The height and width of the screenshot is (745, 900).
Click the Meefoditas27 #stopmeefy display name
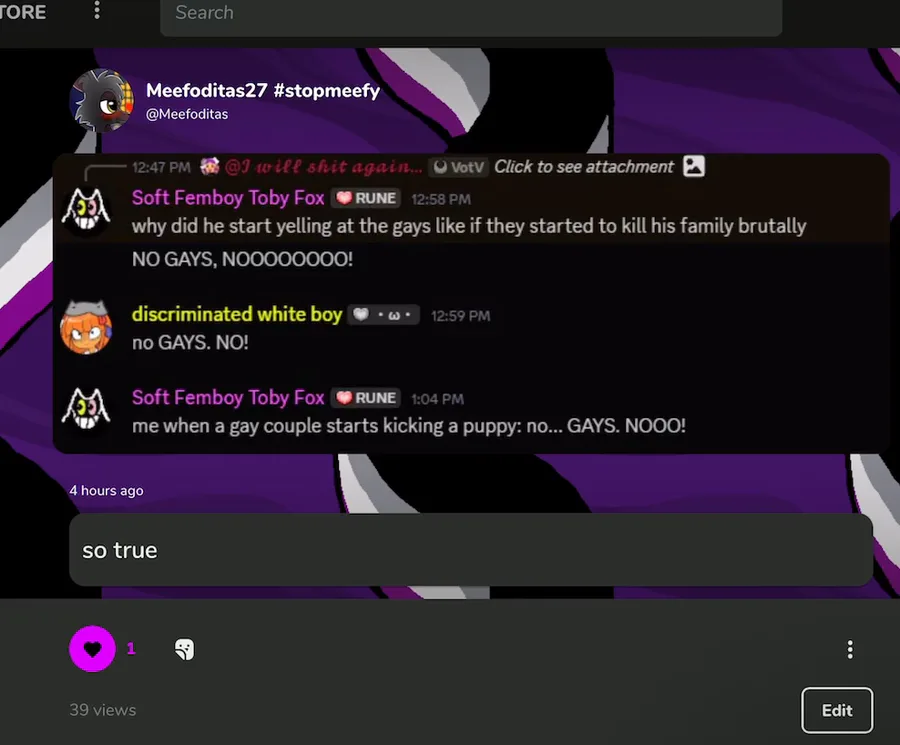(263, 90)
